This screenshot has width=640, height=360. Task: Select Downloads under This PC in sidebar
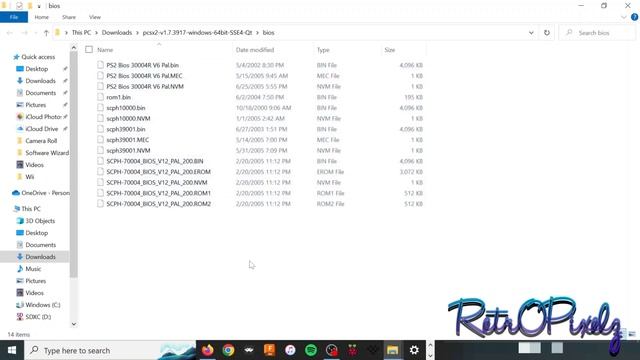coord(36,257)
